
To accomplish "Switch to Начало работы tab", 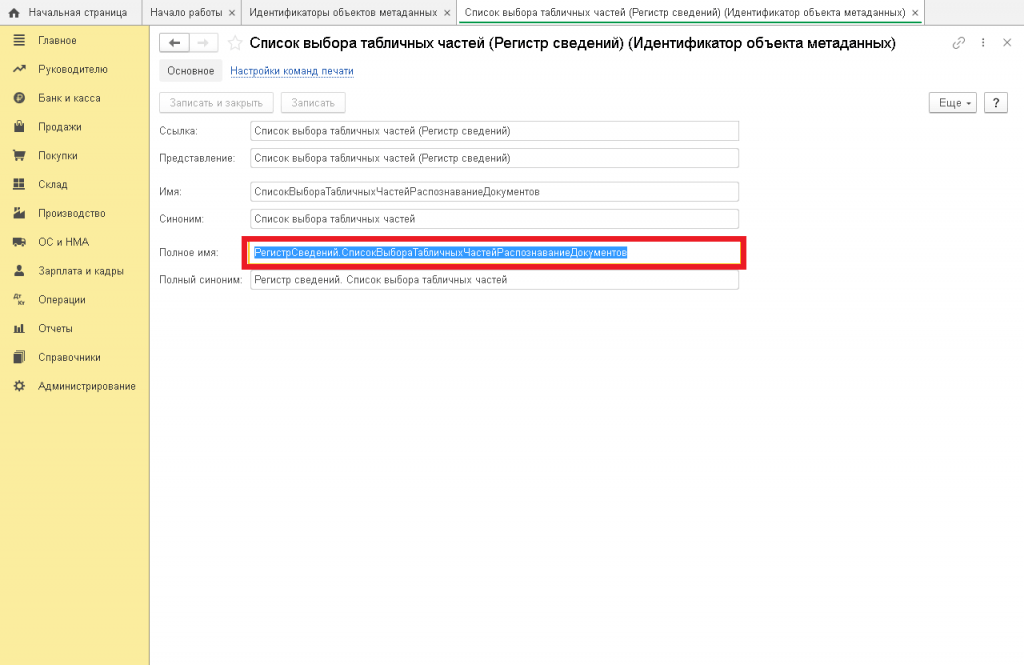I will click(186, 12).
